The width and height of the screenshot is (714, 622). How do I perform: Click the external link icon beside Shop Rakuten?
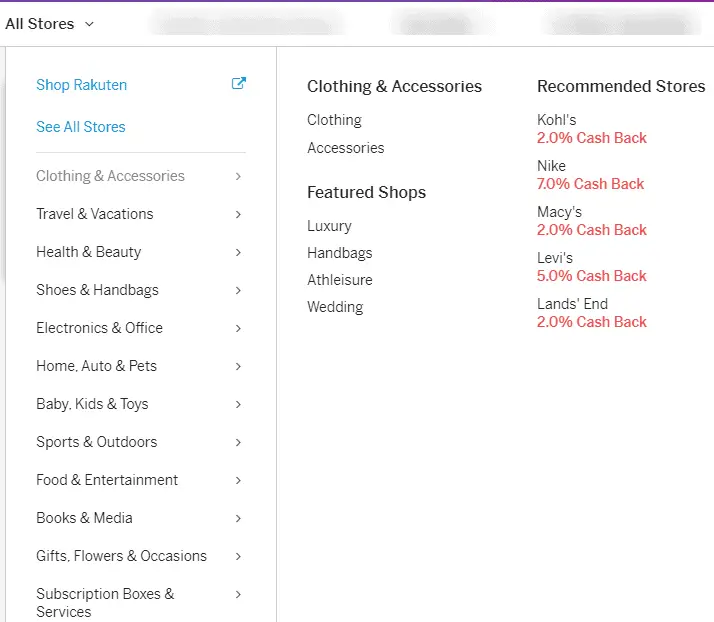coord(239,83)
